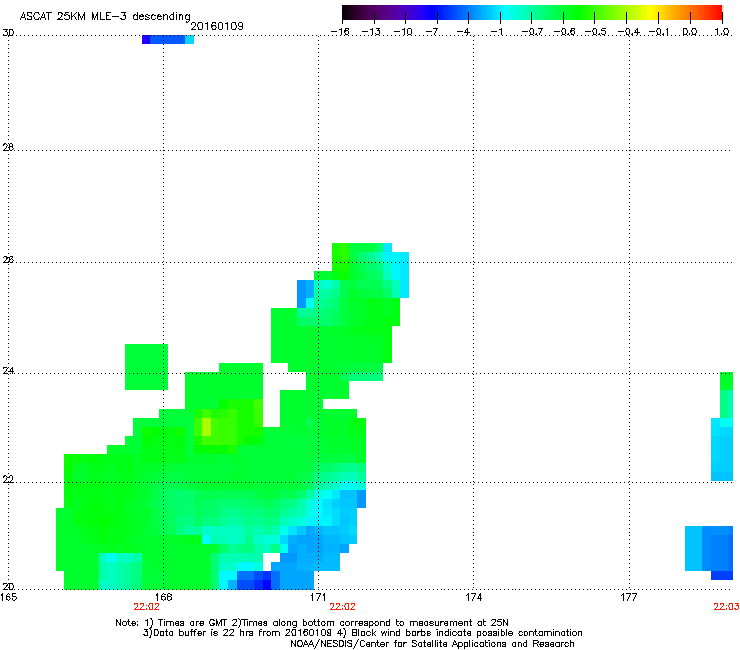Click the longitude label "168"

(x=163, y=597)
